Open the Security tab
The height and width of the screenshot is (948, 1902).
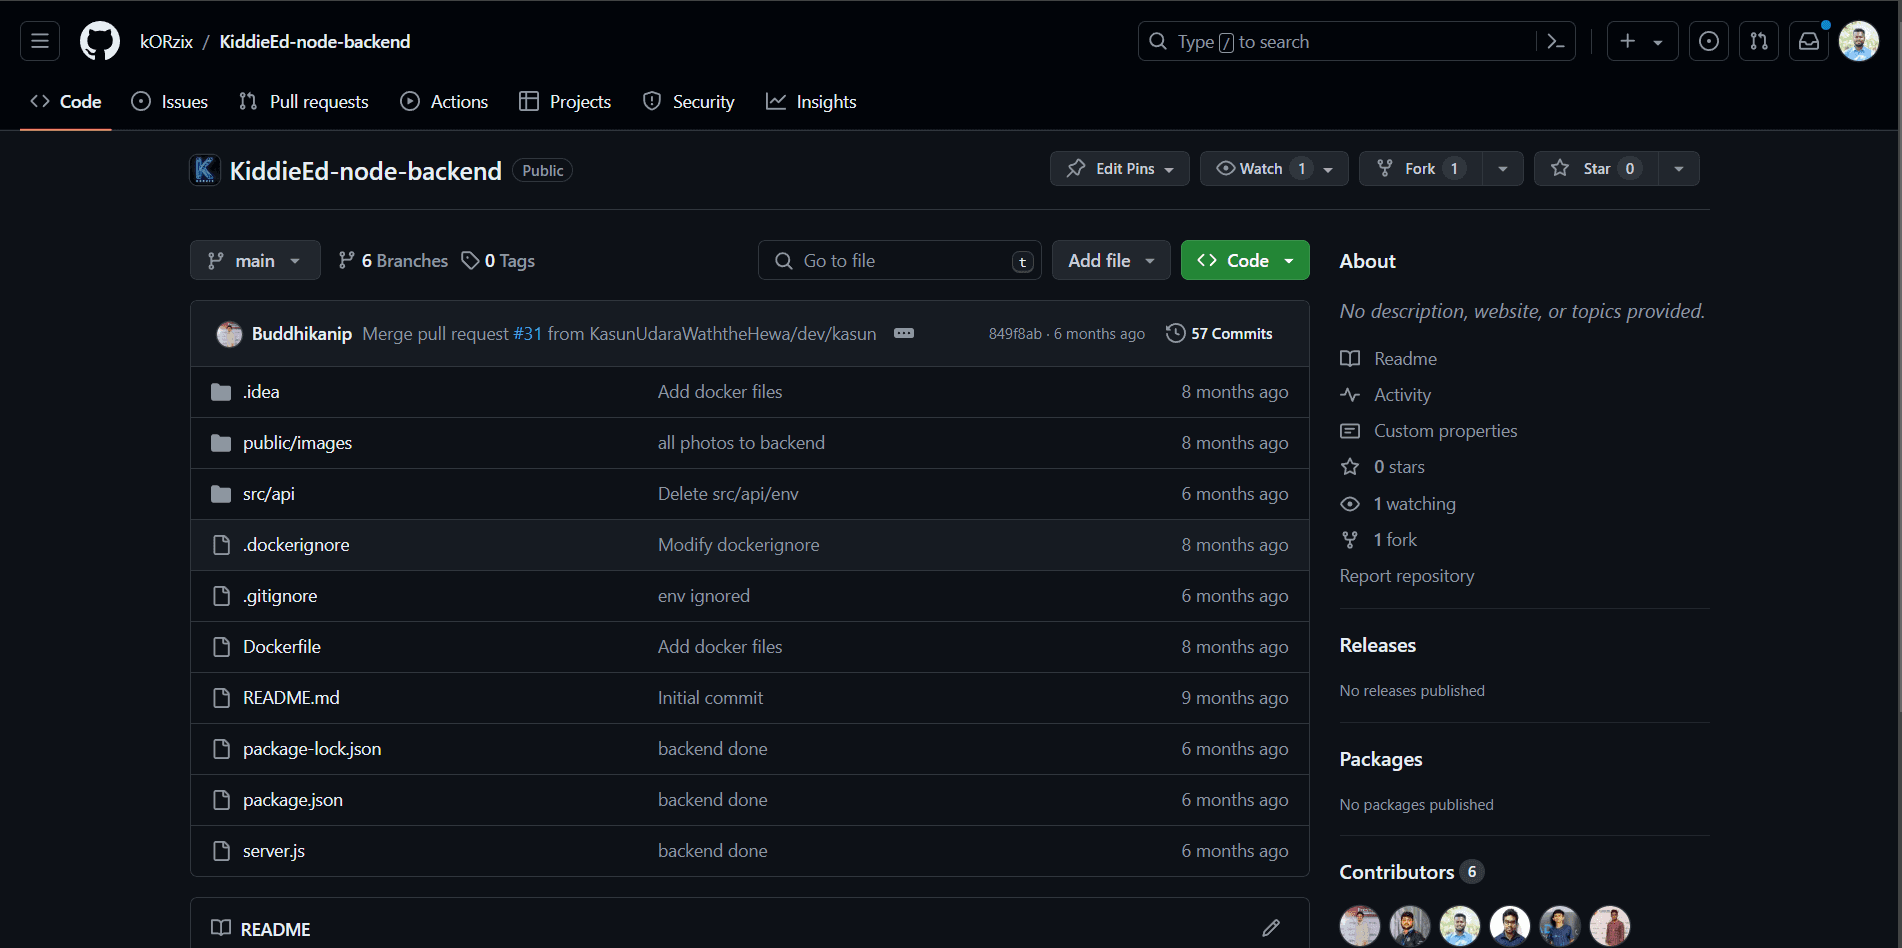688,101
